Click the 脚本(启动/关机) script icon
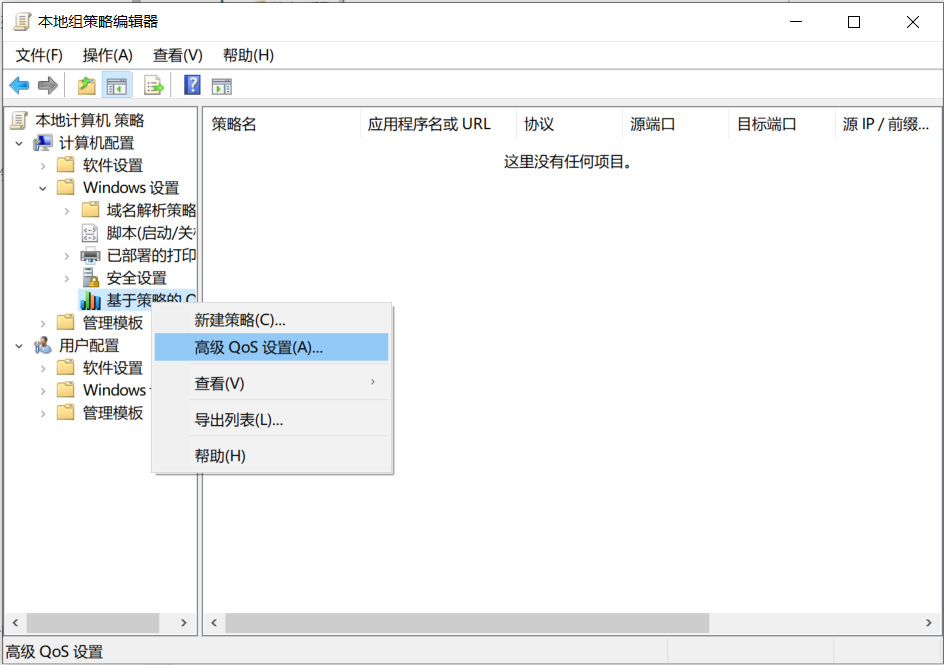This screenshot has width=944, height=665. (90, 233)
